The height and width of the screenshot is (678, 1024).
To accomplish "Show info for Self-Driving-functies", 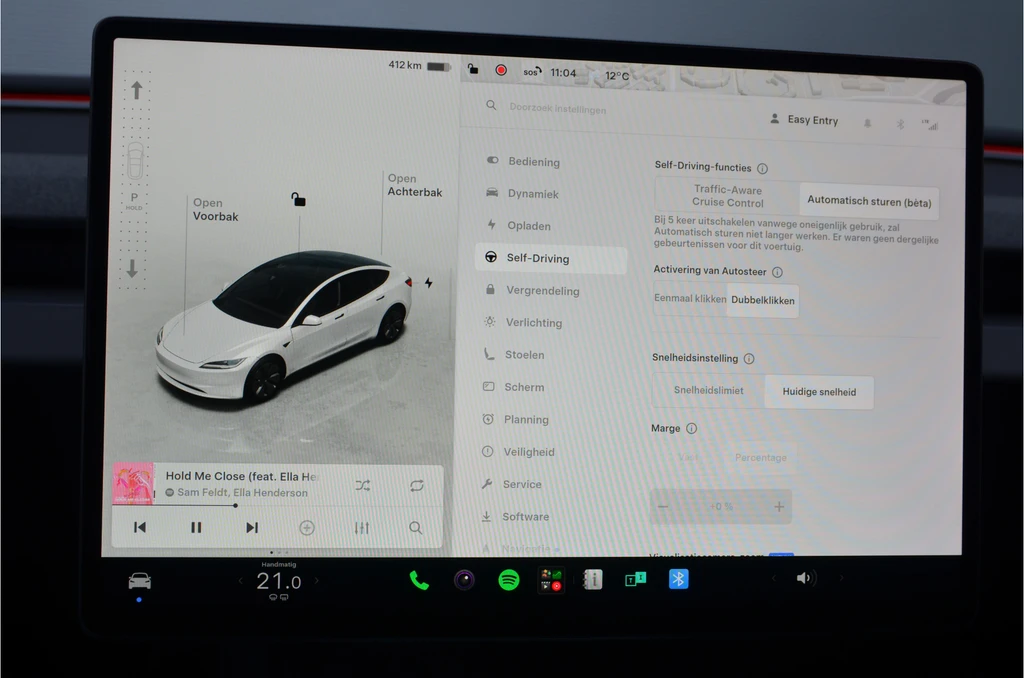I will [x=762, y=169].
